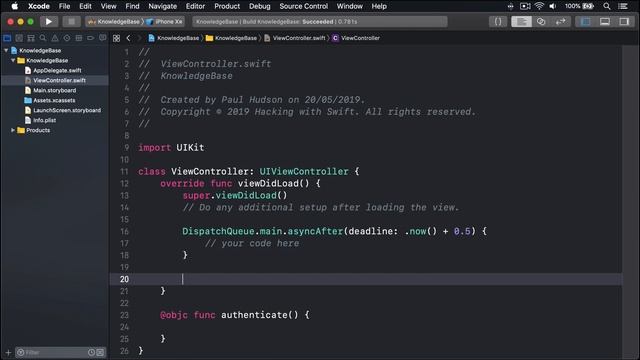Screen dimensions: 640x360
Task: Switch to the Assistant editor
Action: click(x=541, y=22)
